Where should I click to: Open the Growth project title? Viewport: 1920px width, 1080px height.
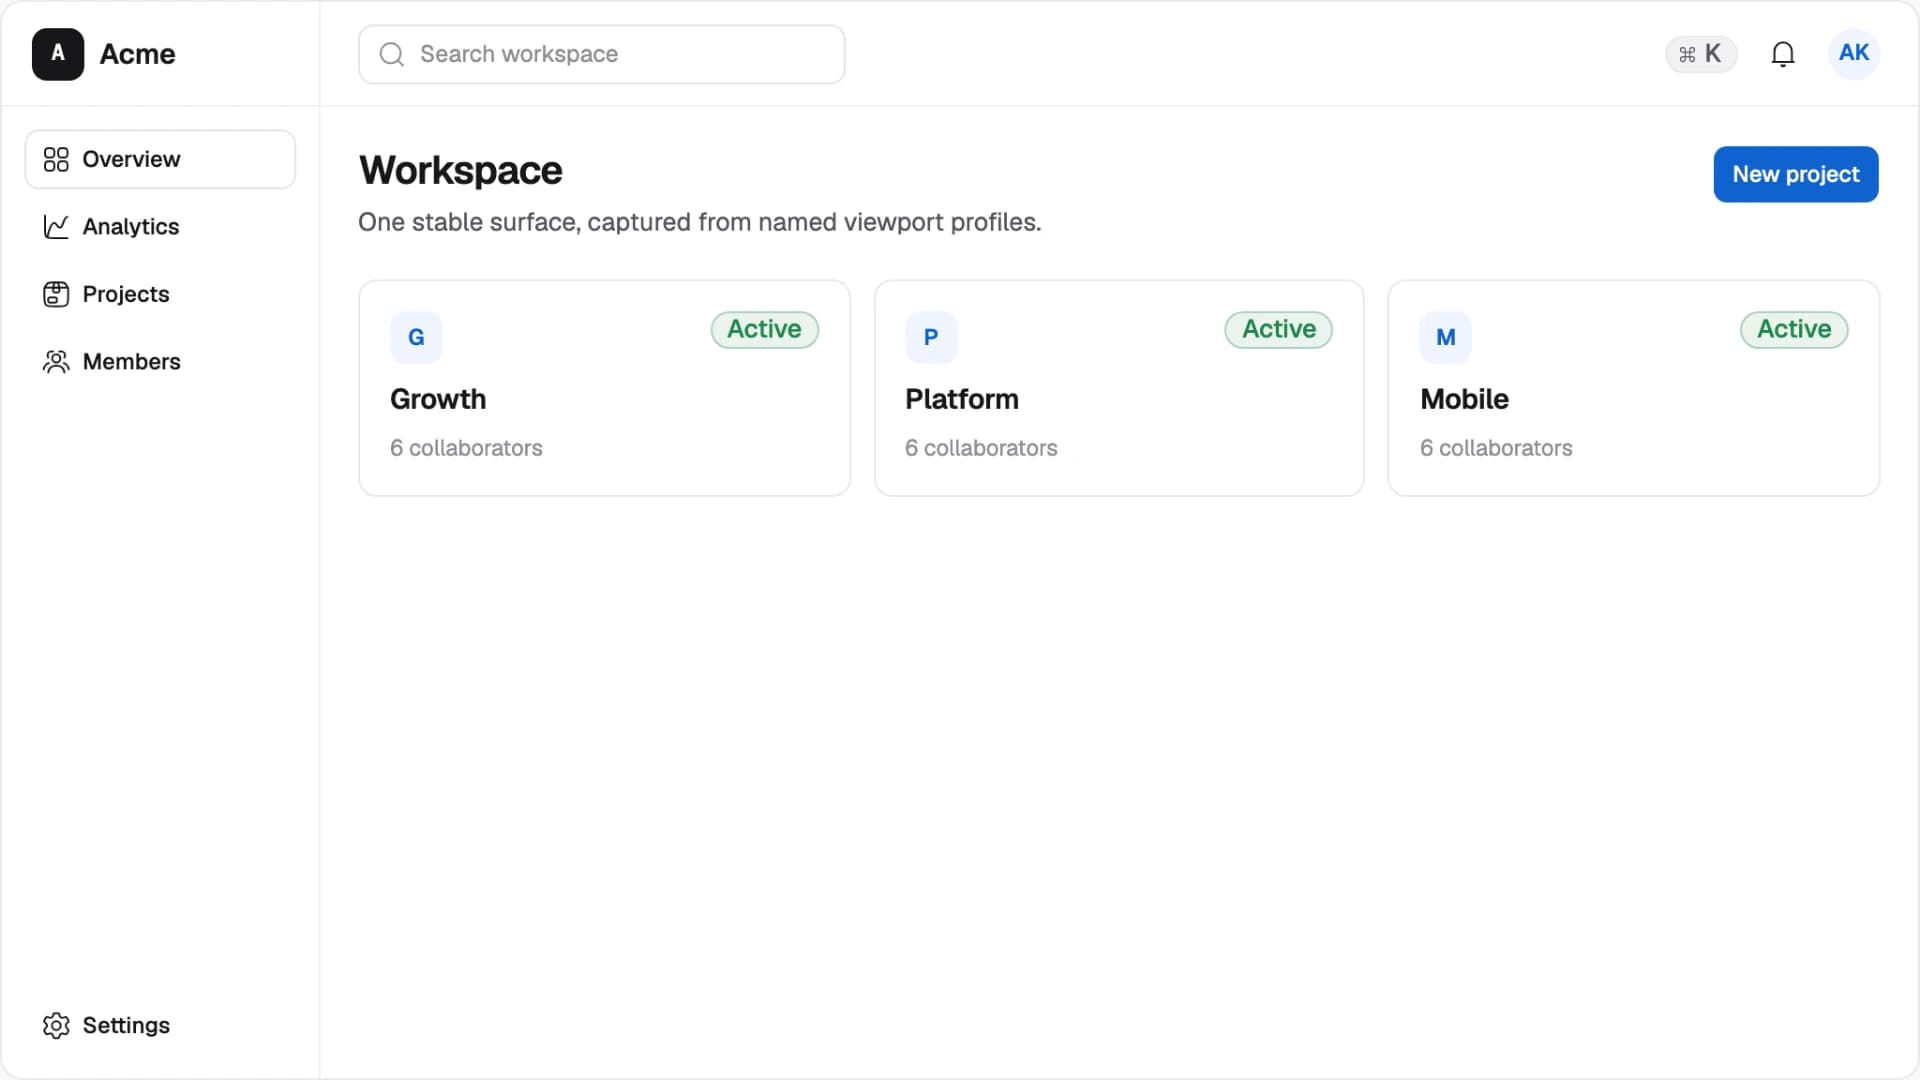(x=438, y=399)
